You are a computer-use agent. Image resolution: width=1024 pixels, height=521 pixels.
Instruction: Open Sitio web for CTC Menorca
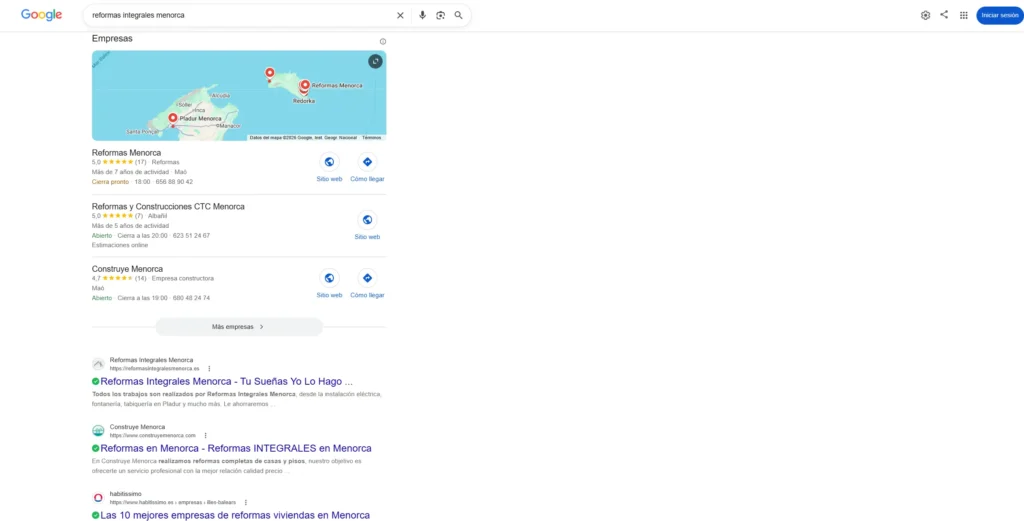(367, 226)
